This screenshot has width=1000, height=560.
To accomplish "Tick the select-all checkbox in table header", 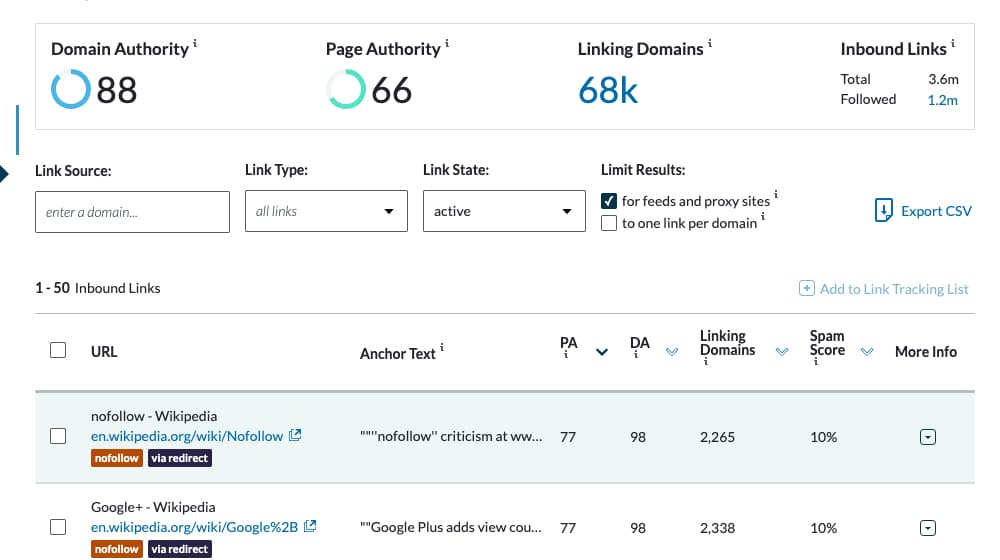I will [x=58, y=350].
